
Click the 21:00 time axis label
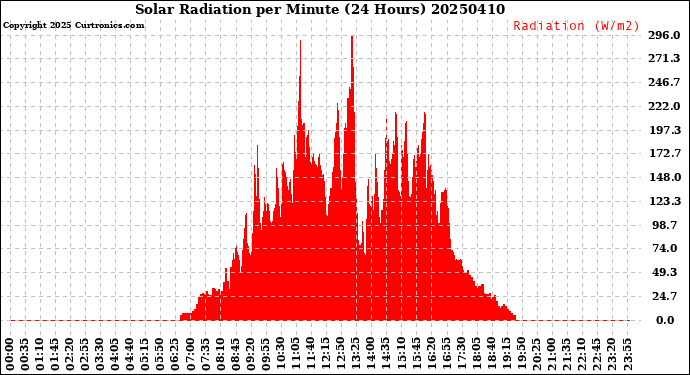(552, 355)
